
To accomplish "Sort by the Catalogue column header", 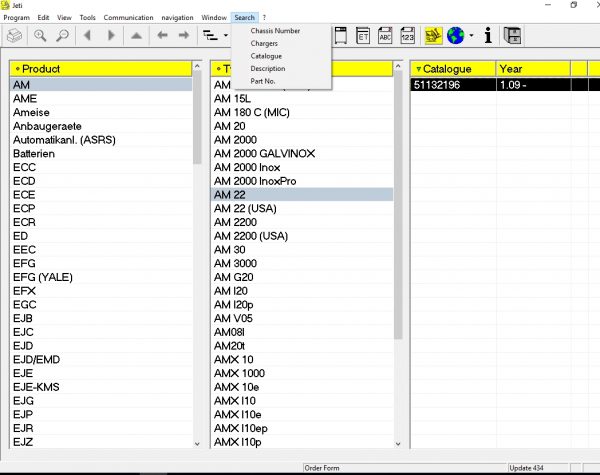I will point(453,69).
